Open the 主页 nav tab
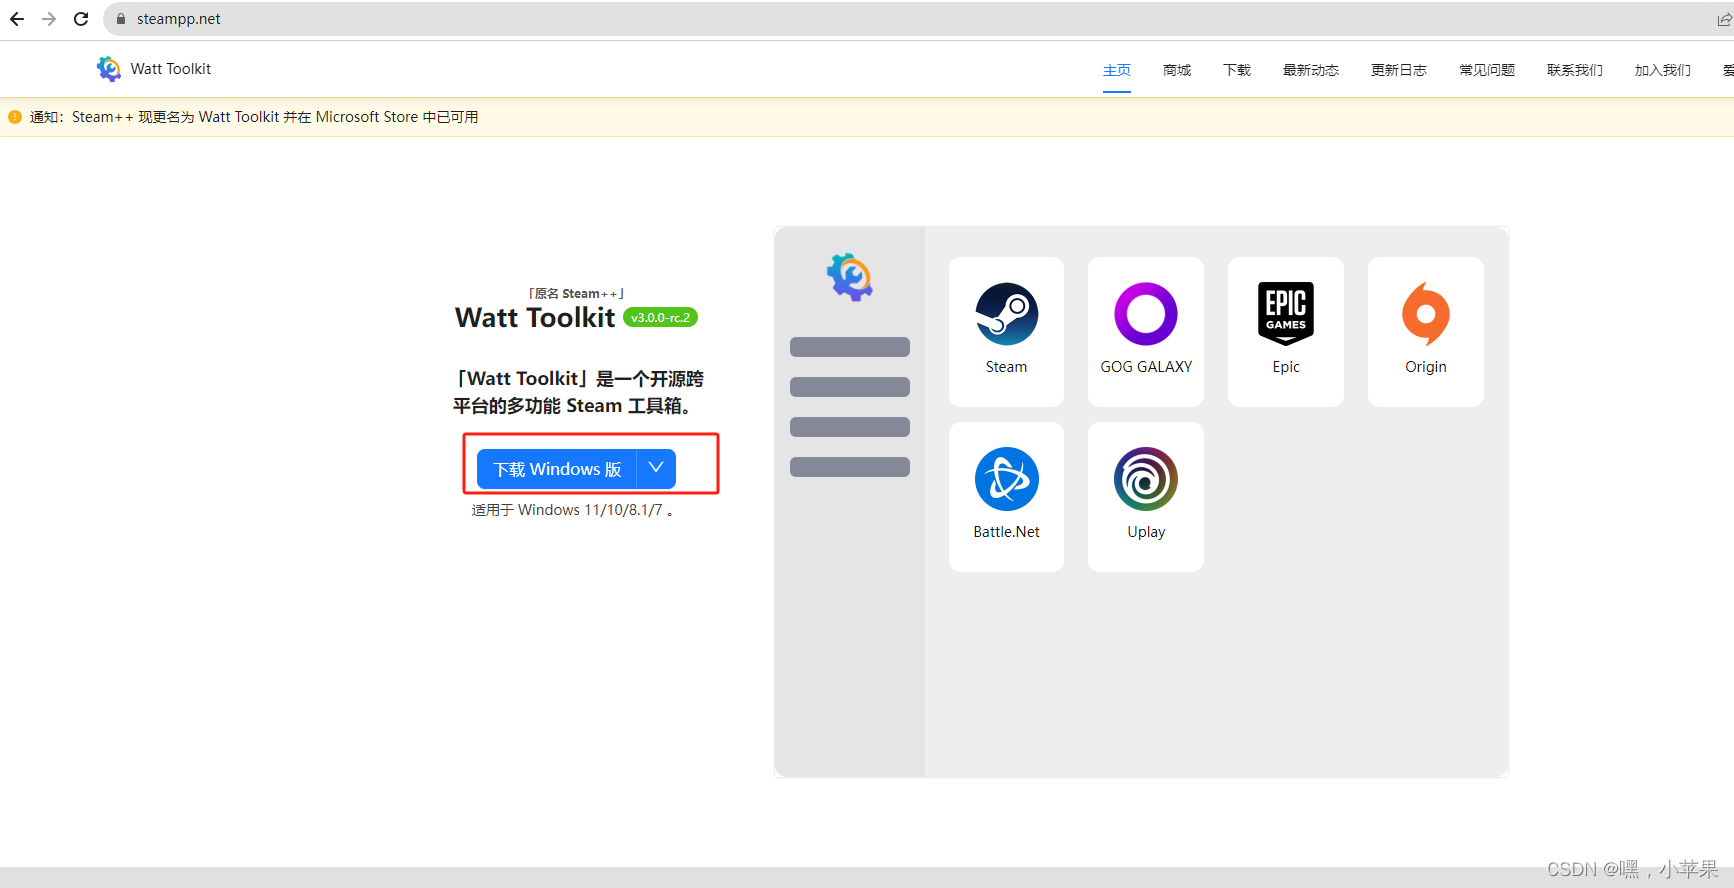1734x888 pixels. tap(1117, 70)
